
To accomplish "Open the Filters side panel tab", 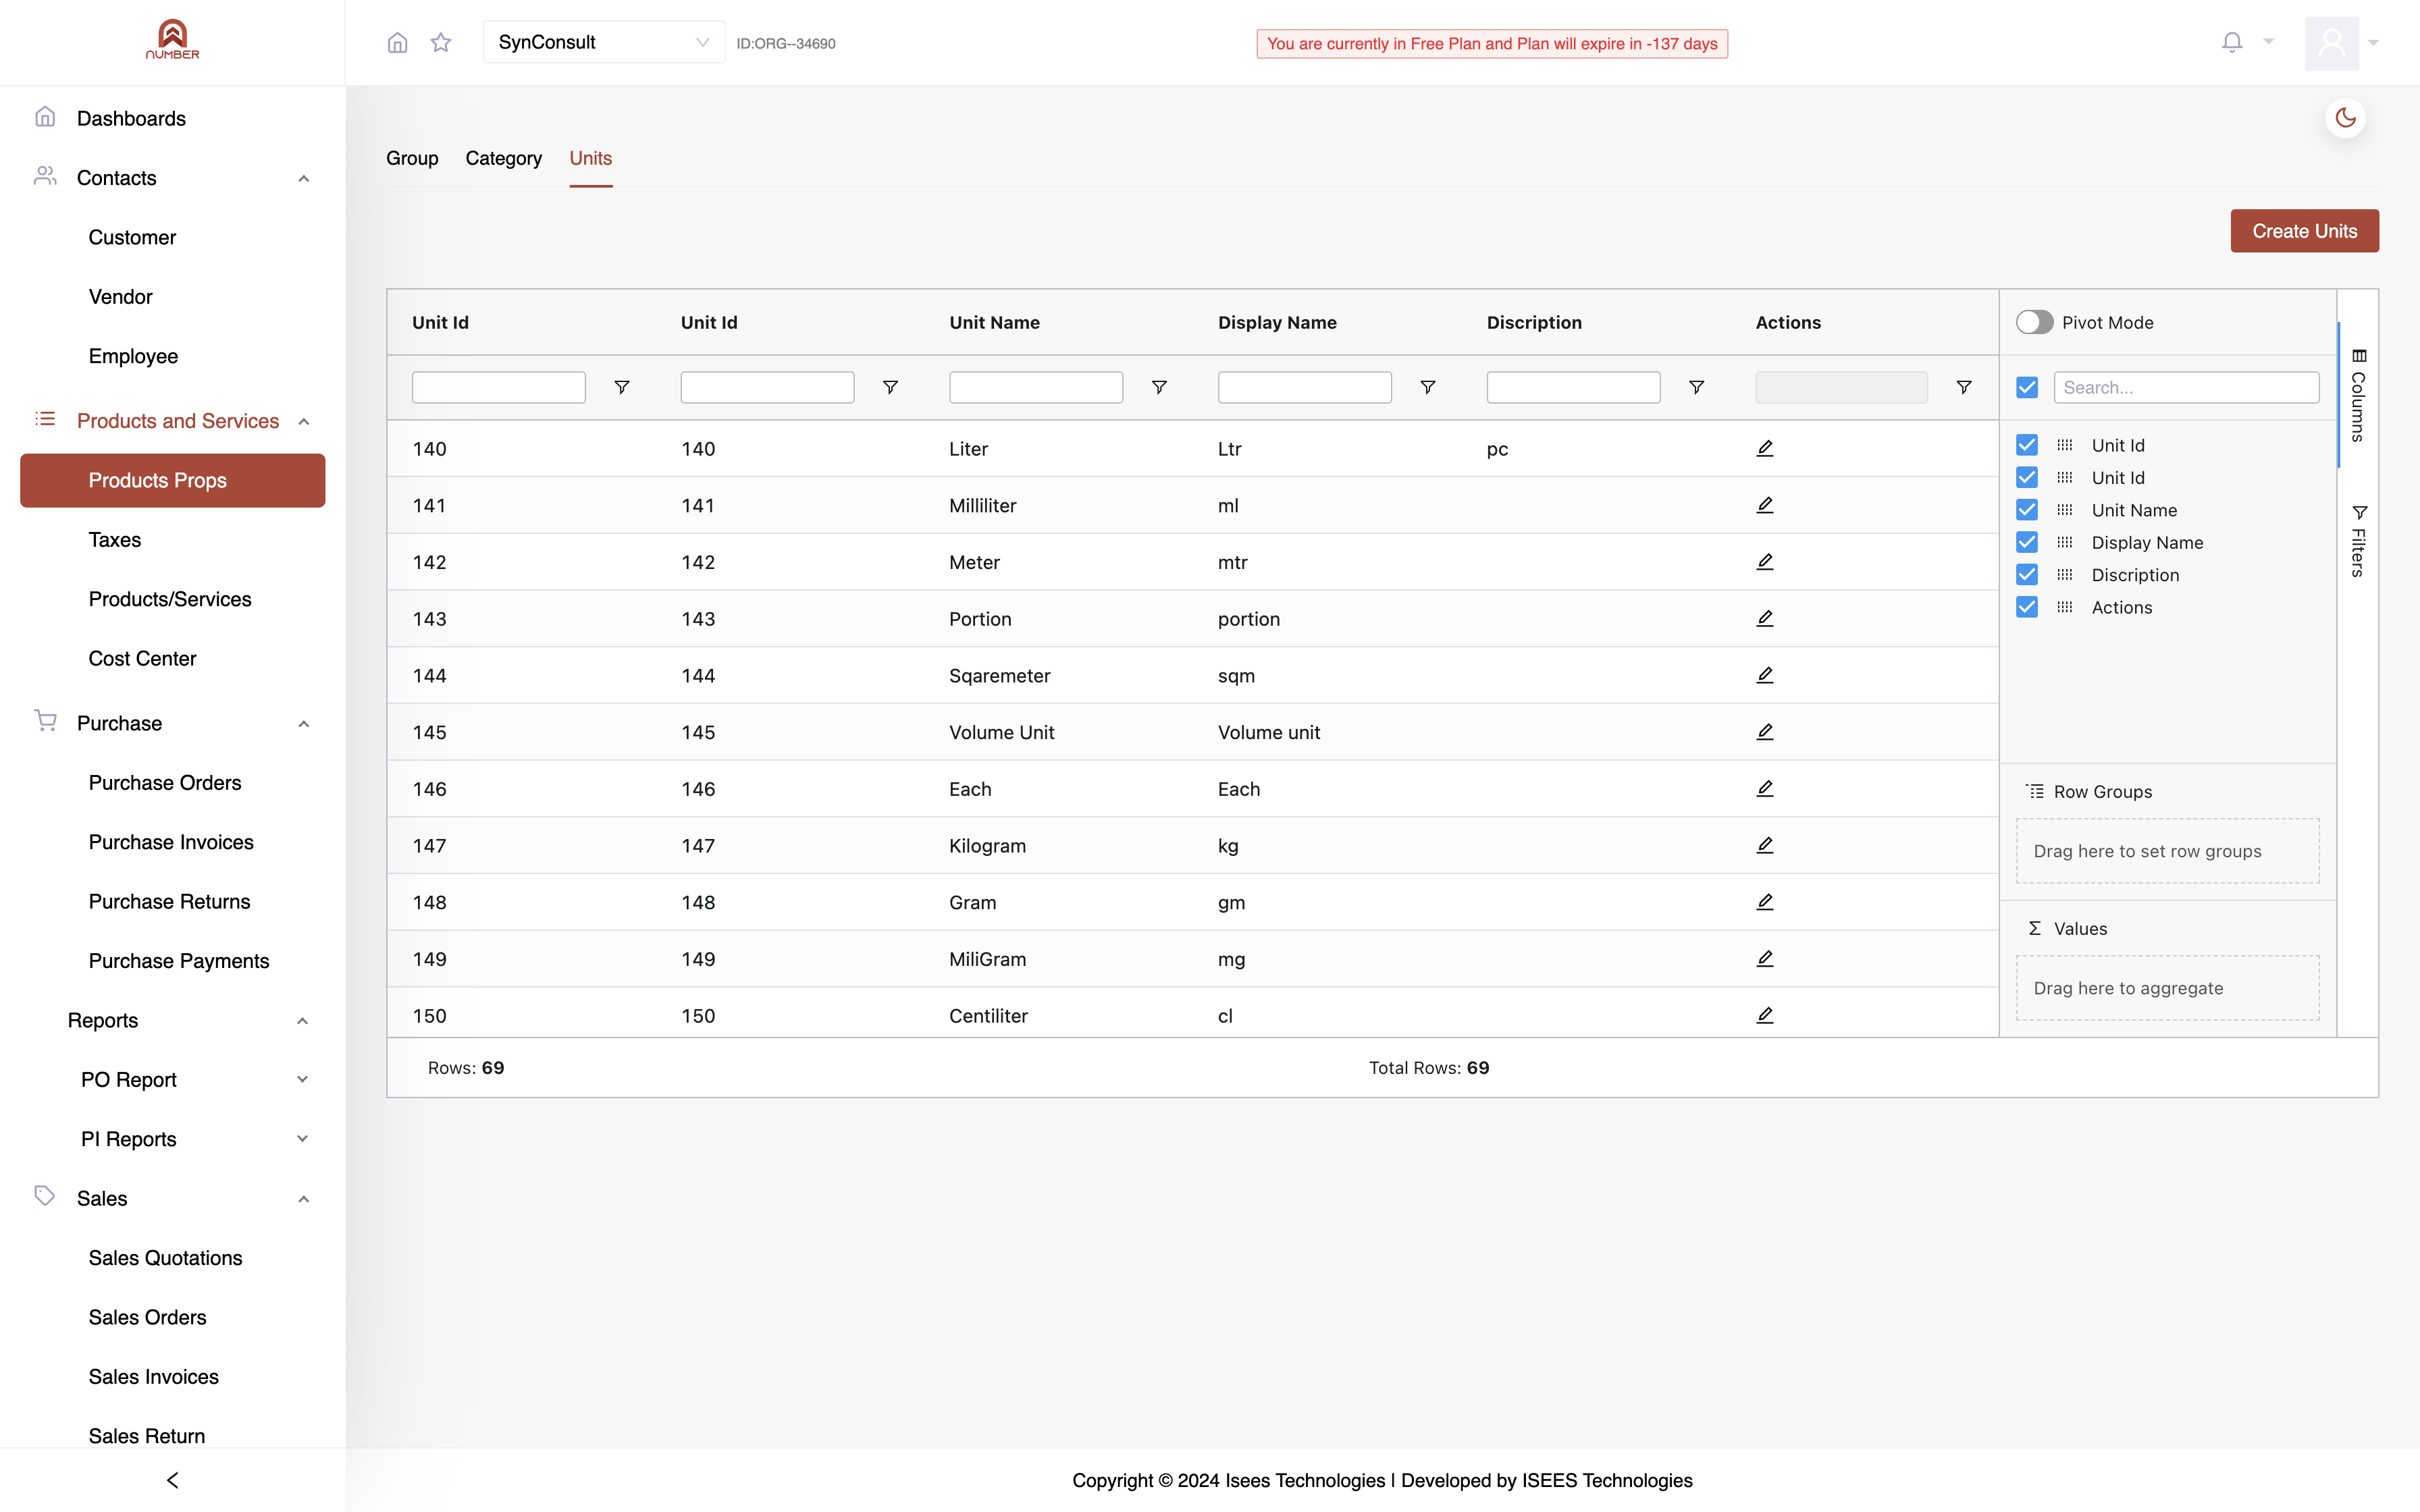I will coord(2358,541).
